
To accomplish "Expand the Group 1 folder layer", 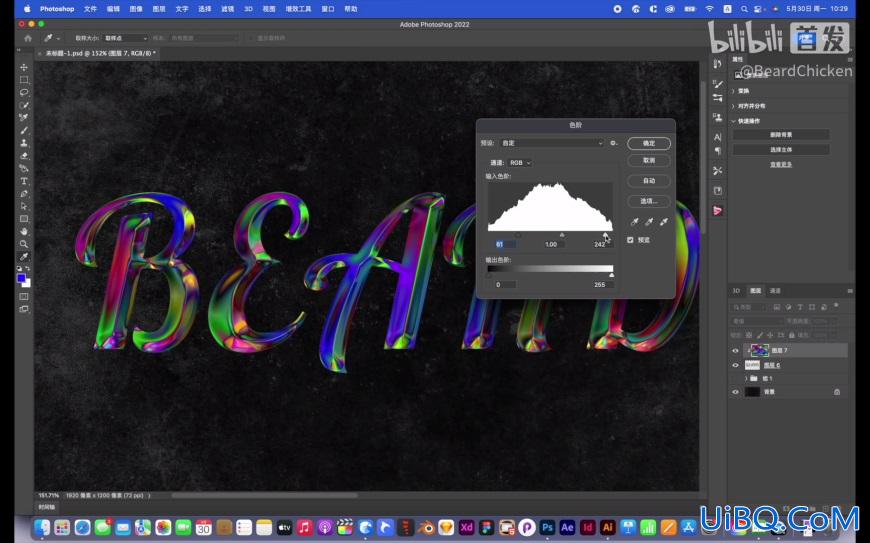I will (x=746, y=379).
